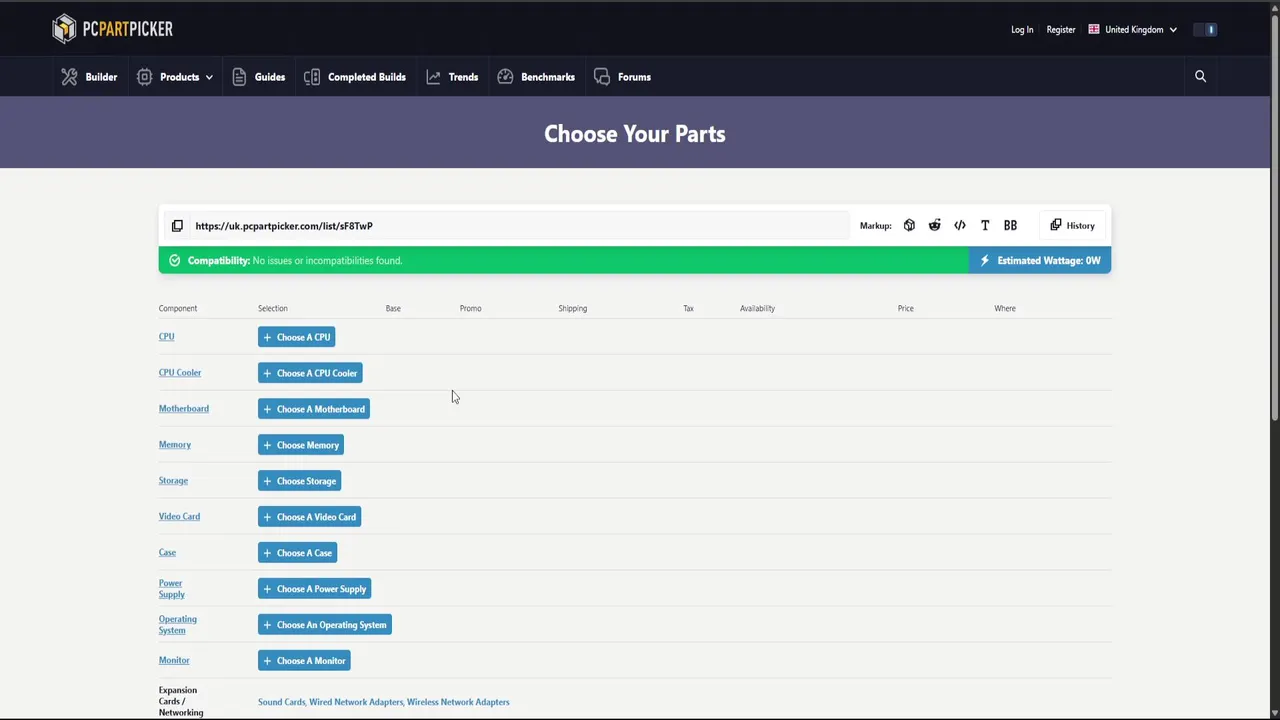
Task: Open the CPU component link
Action: click(x=166, y=337)
